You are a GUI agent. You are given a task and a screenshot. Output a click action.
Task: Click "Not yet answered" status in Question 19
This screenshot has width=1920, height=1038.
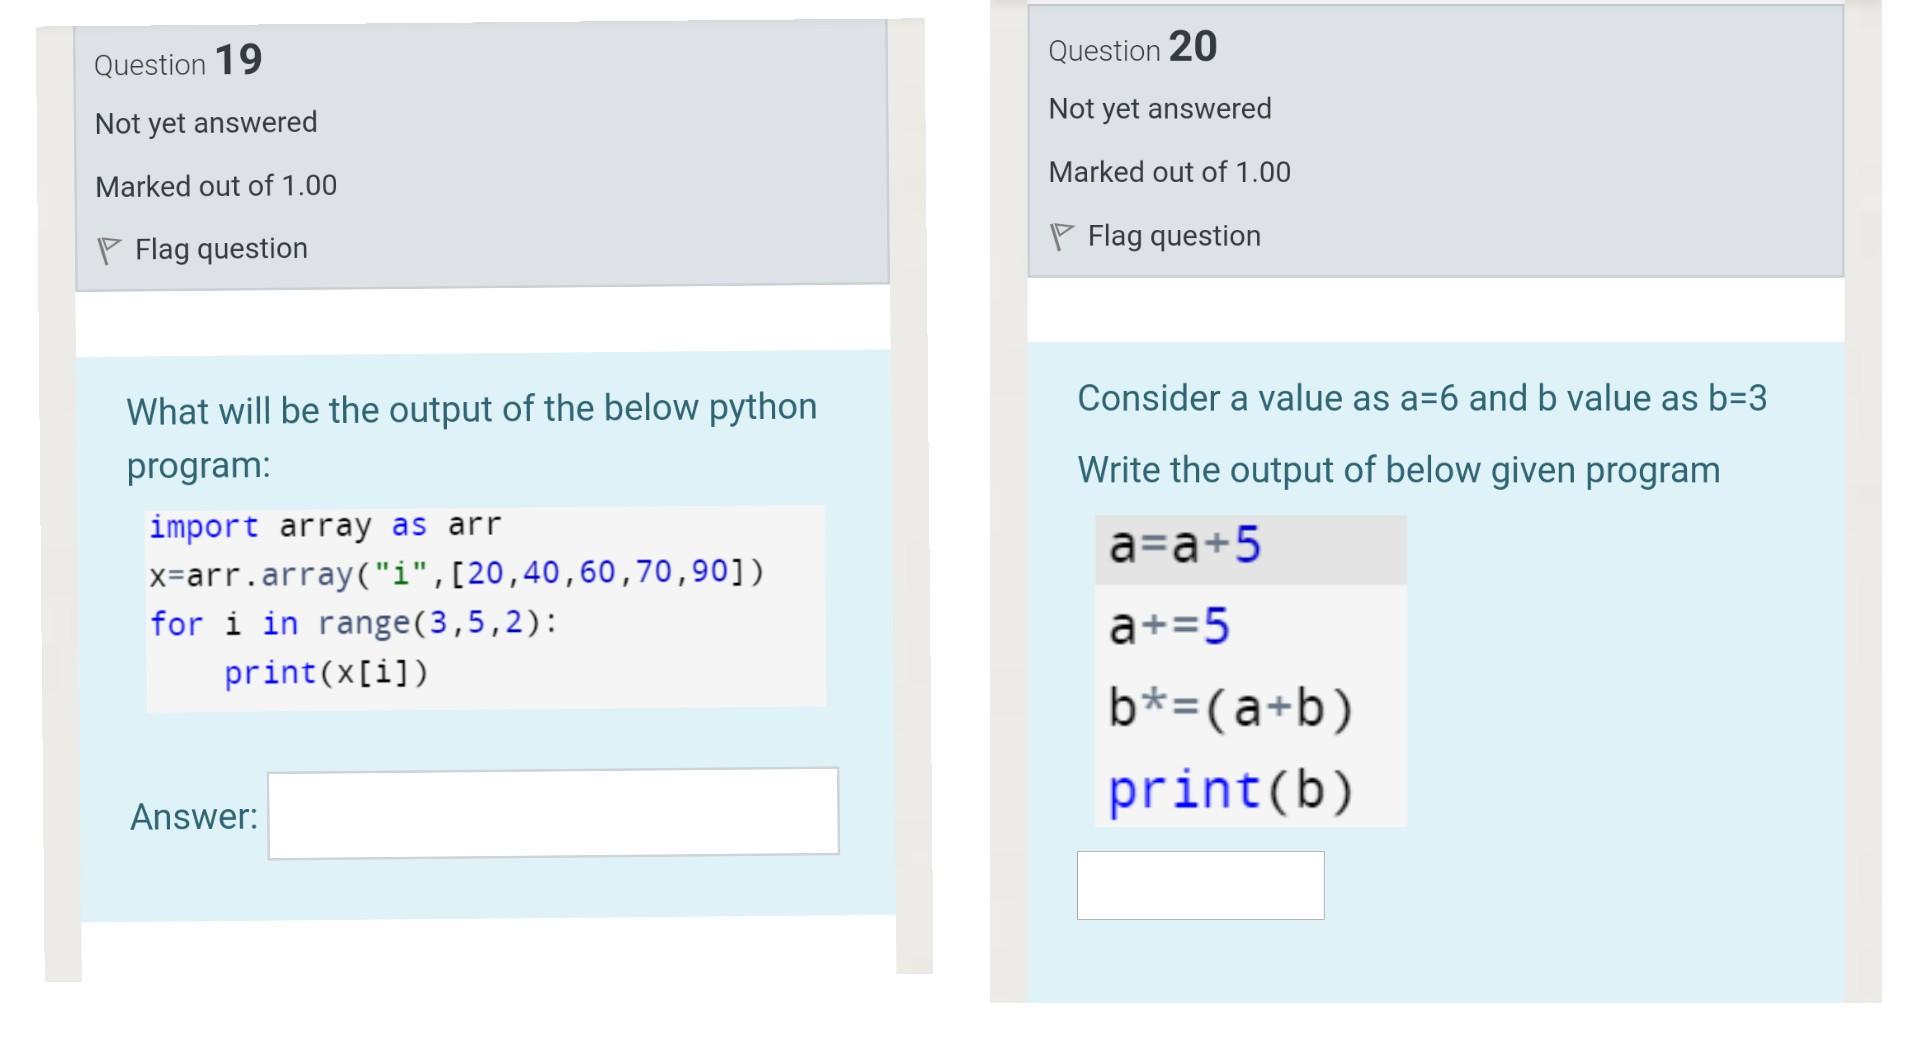(x=206, y=123)
